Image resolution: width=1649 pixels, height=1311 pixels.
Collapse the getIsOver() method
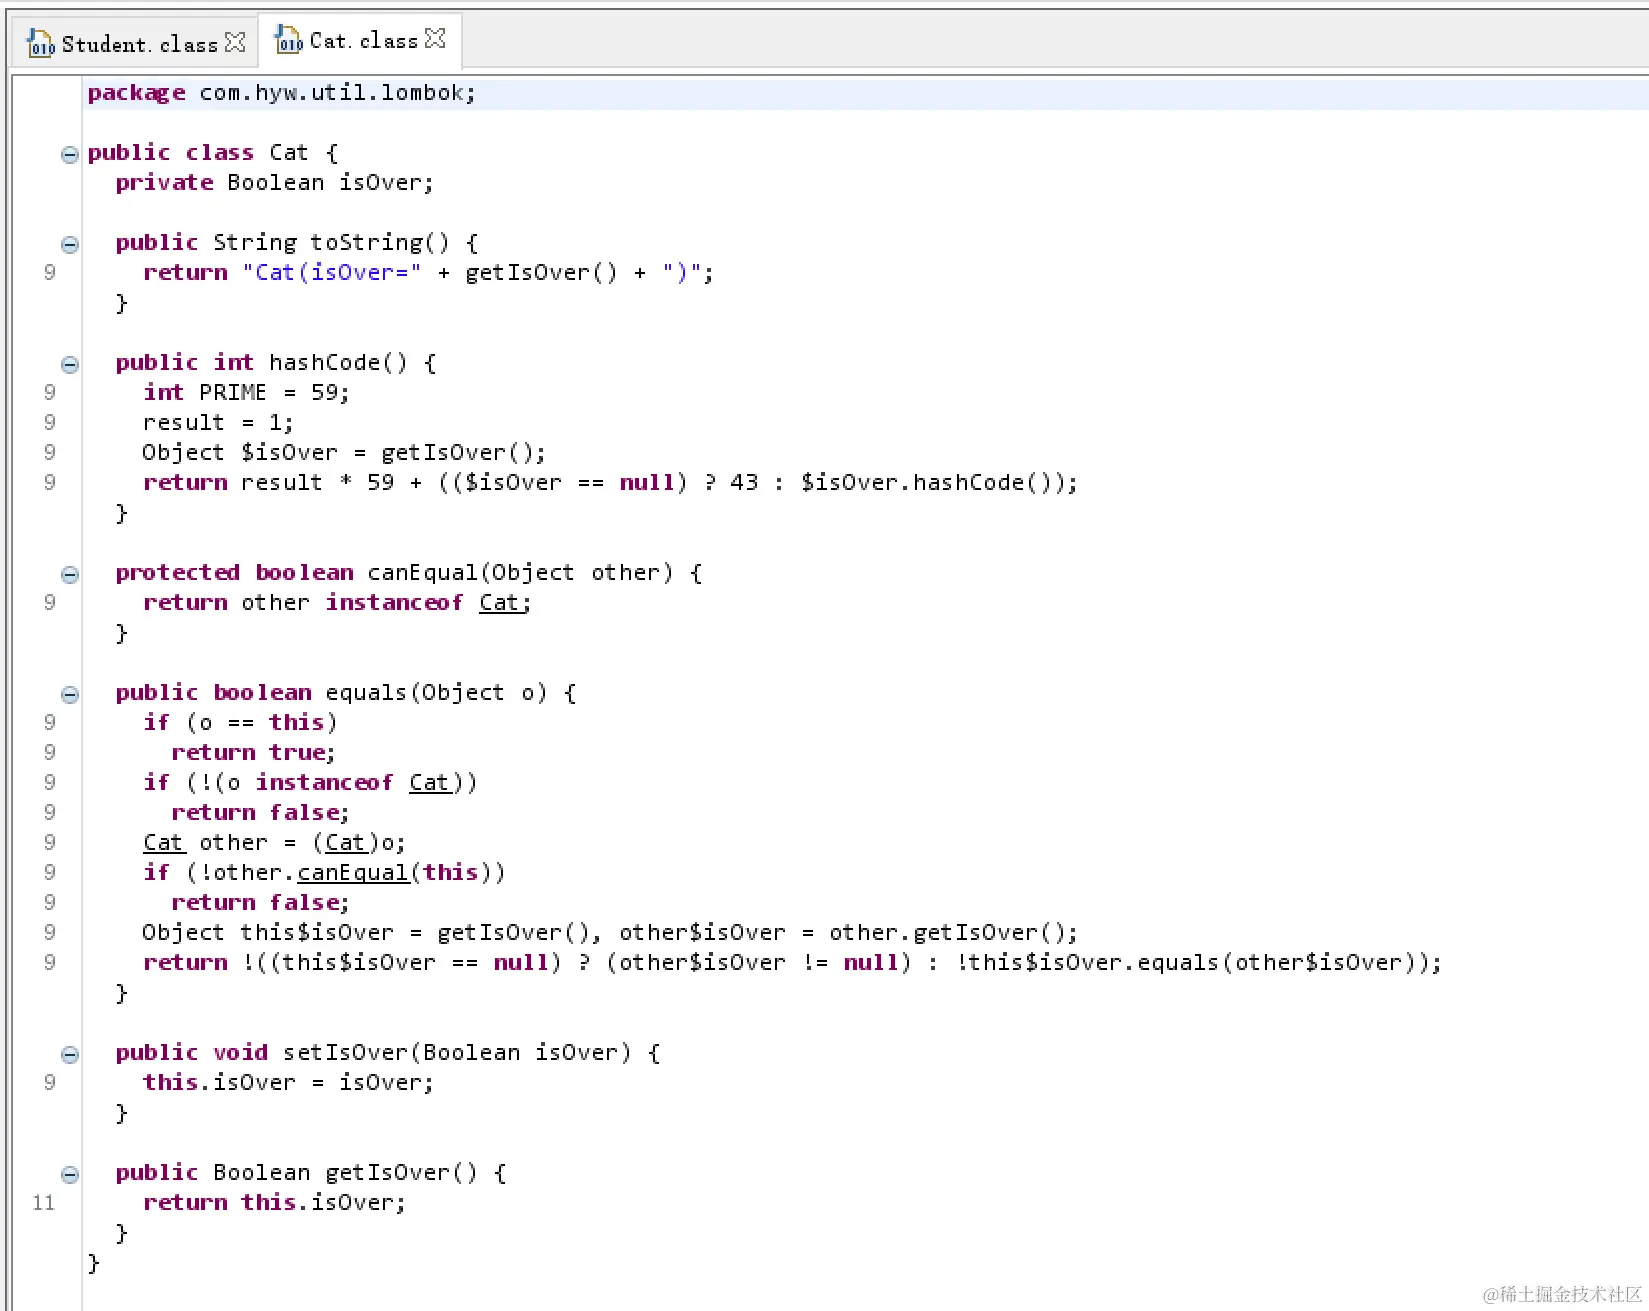point(70,1174)
